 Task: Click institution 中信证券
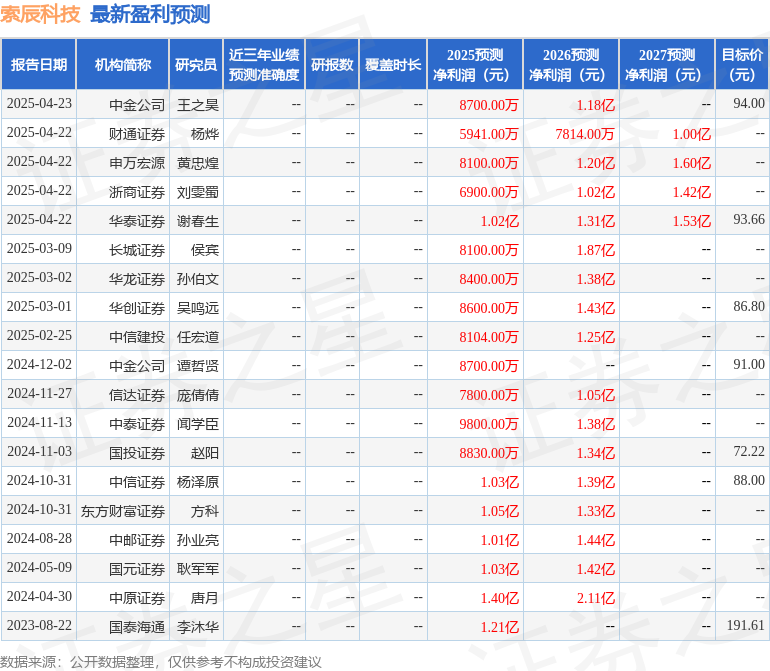click(137, 481)
